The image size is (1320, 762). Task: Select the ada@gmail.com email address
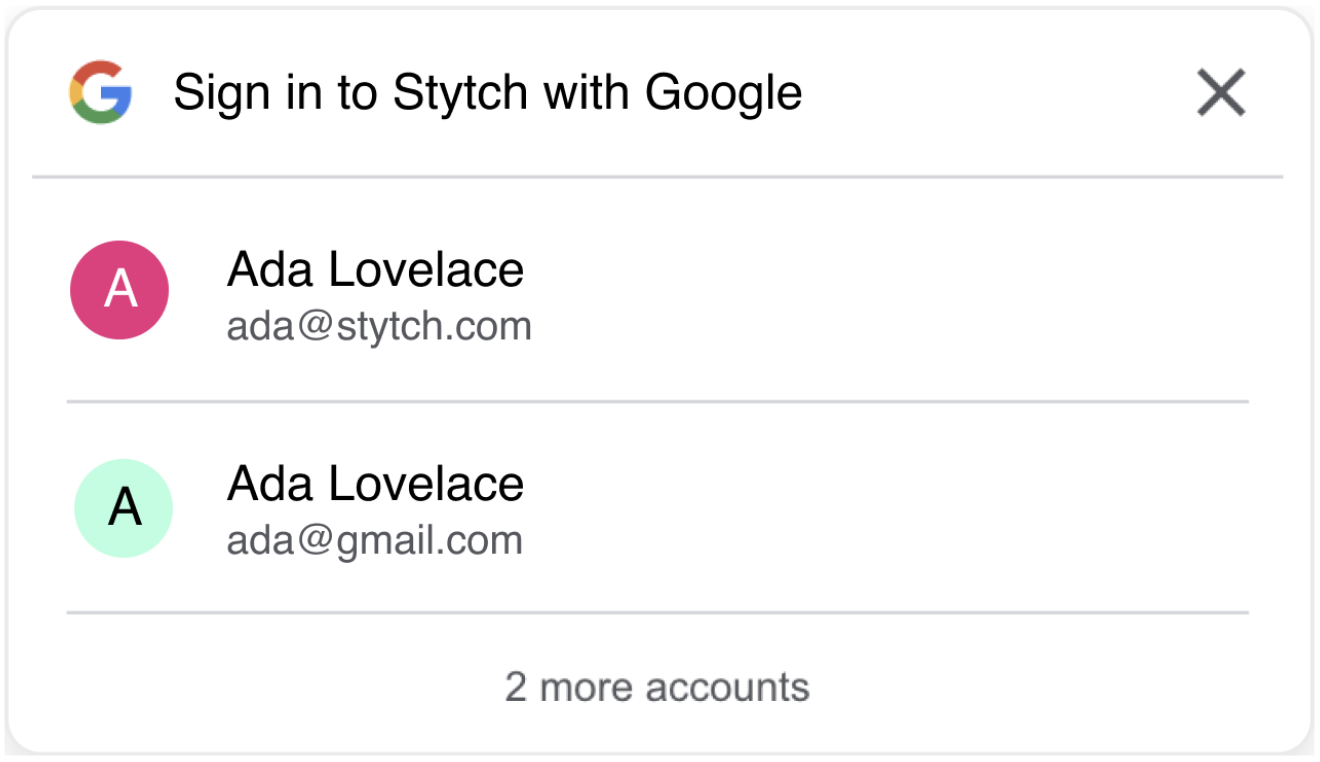375,540
